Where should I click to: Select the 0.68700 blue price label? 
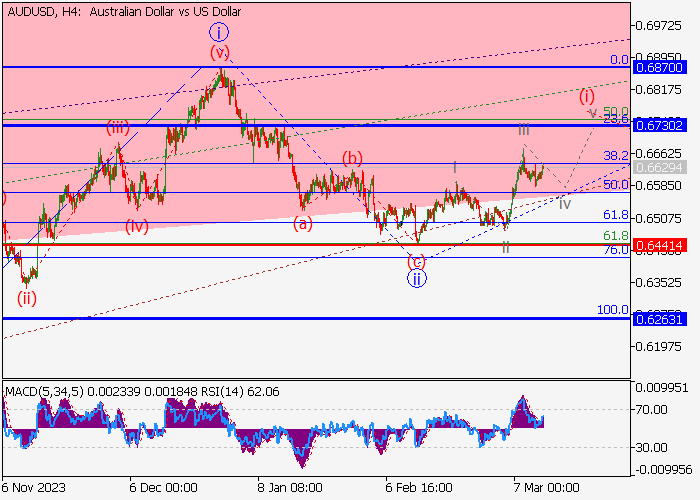[x=659, y=68]
